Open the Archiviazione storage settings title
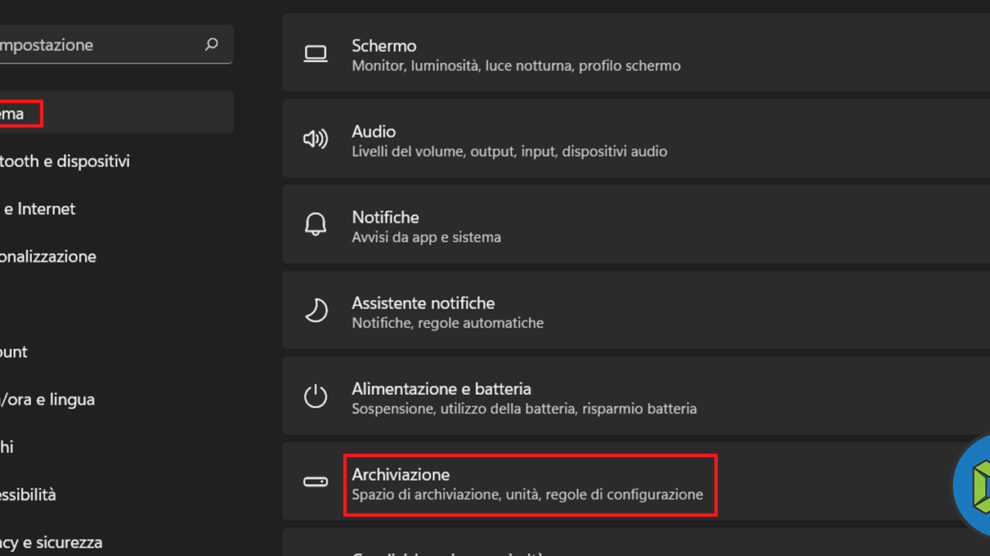The height and width of the screenshot is (556, 990). coord(401,474)
